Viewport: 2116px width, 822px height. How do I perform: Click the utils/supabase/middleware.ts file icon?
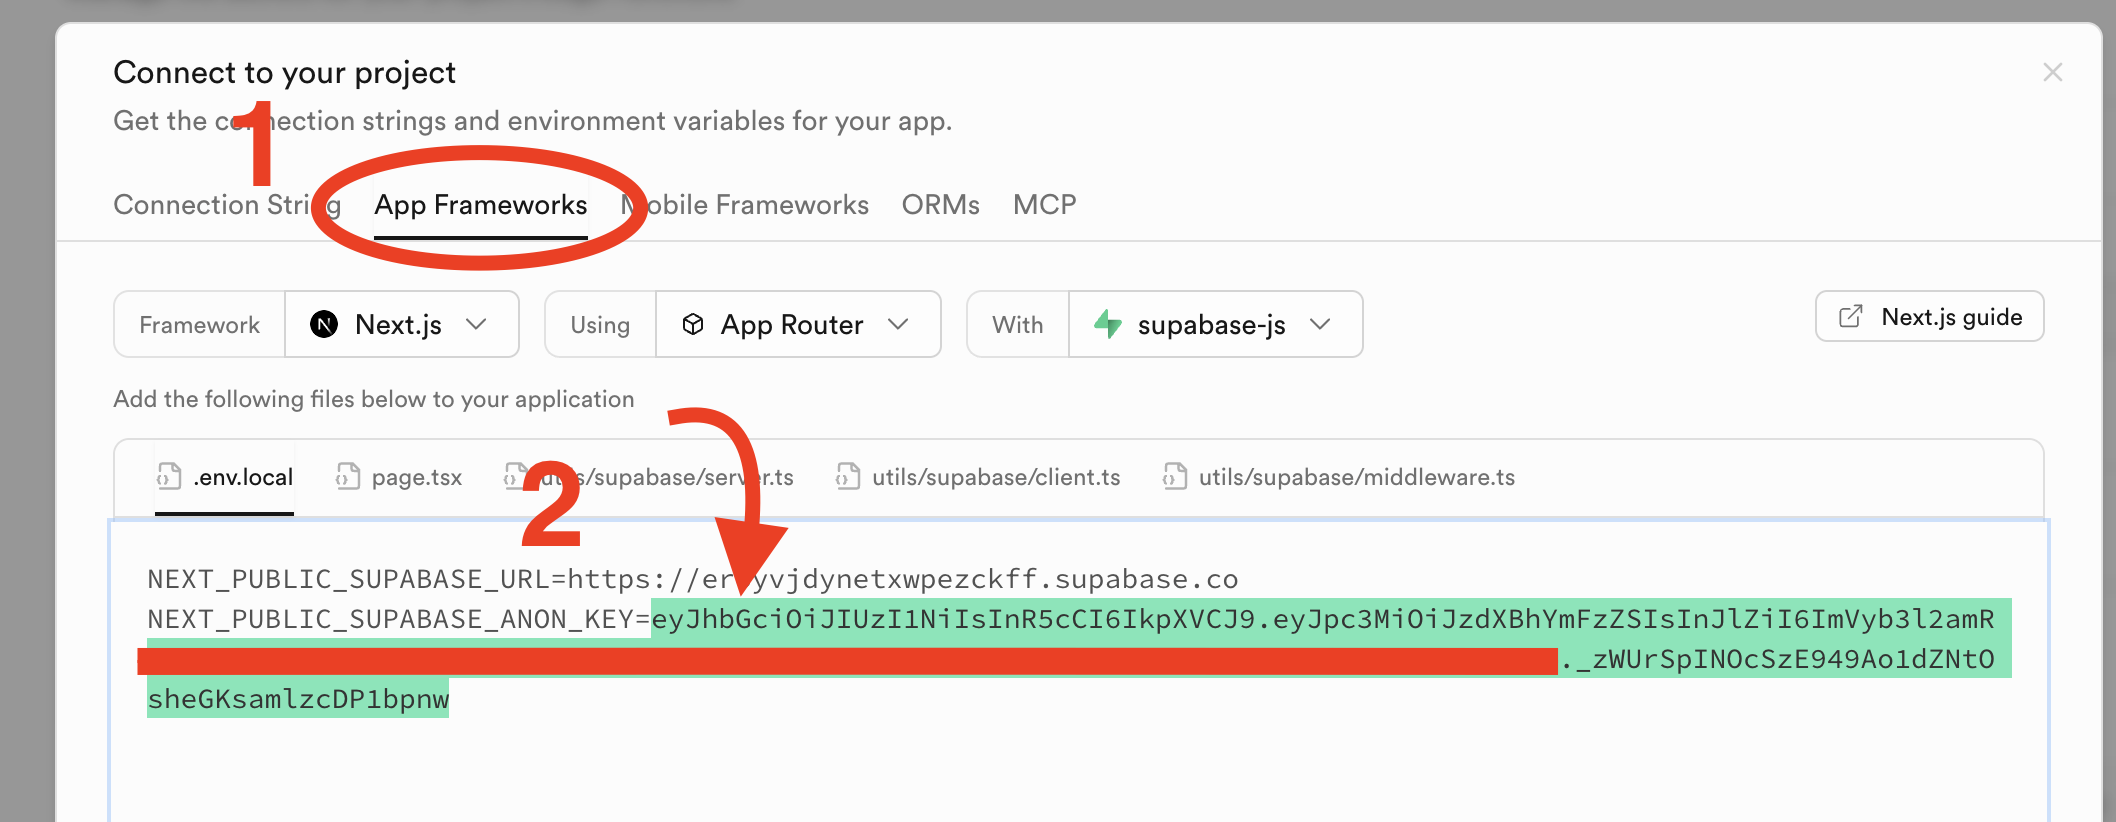coord(1175,476)
